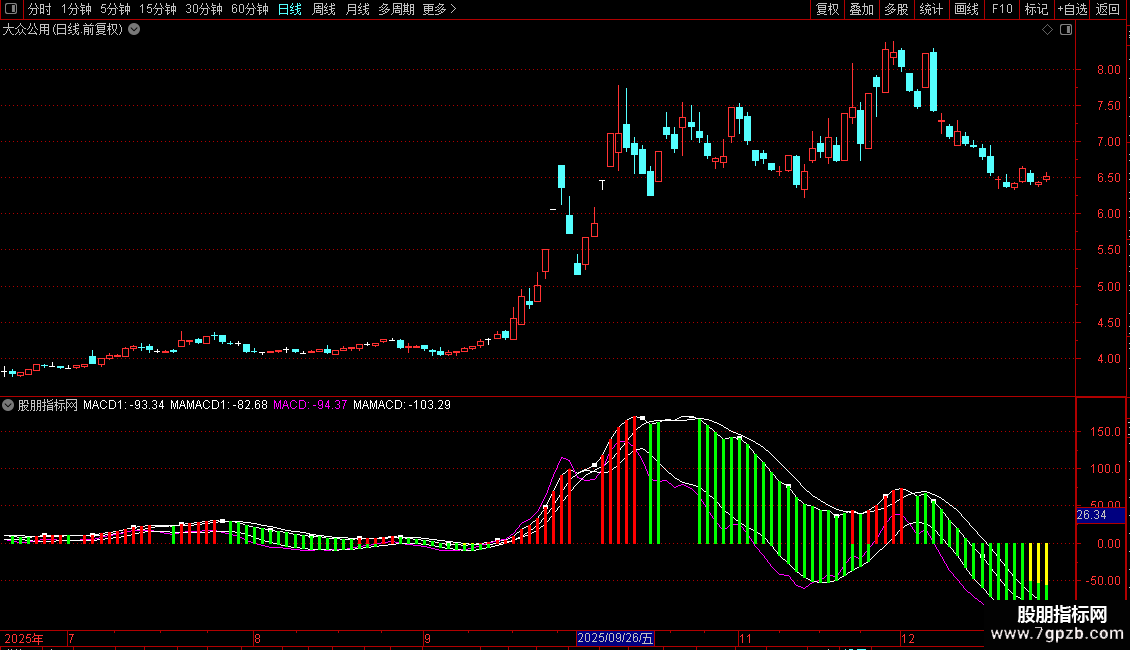This screenshot has height=650, width=1130.
Task: Switch to the 月线 monthly chart
Action: [357, 9]
